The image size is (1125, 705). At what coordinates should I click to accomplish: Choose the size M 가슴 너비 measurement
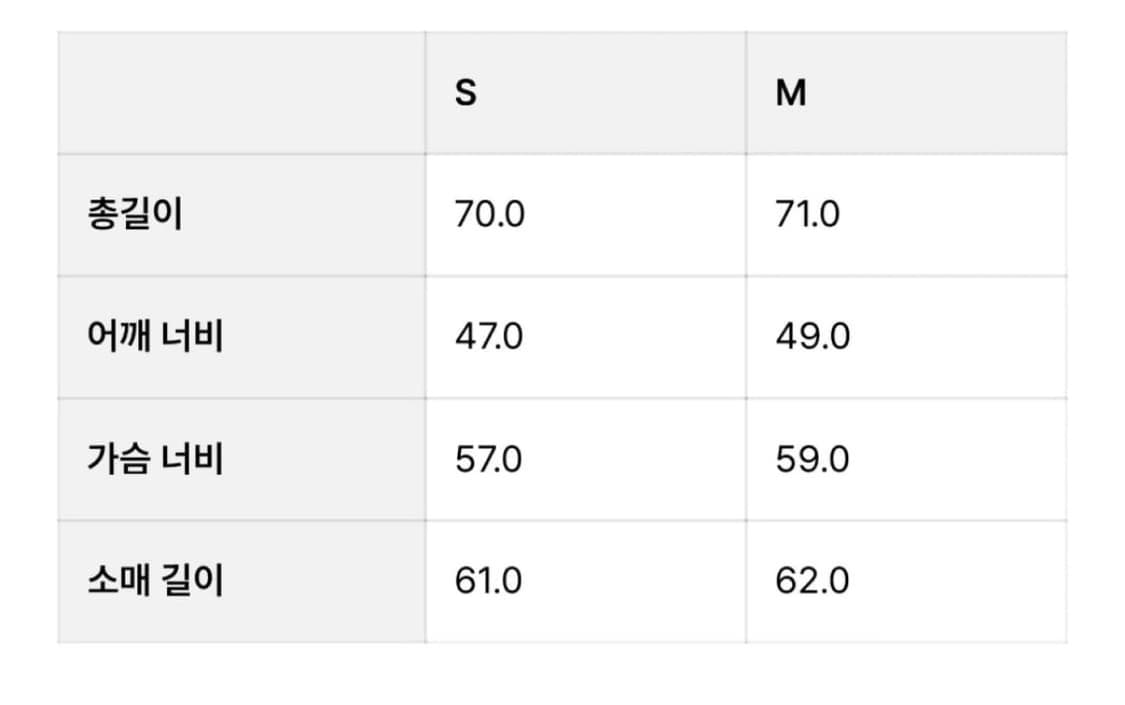click(x=812, y=459)
